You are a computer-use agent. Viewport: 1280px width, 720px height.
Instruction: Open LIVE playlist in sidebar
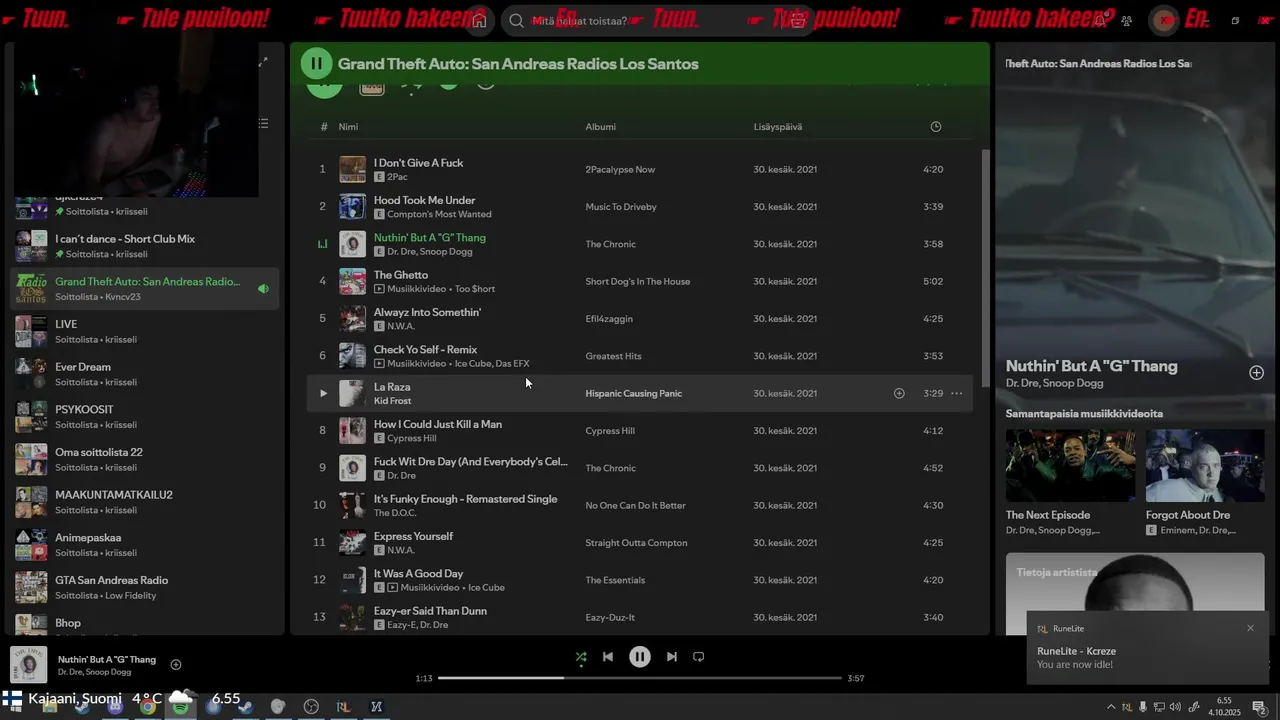pos(145,332)
